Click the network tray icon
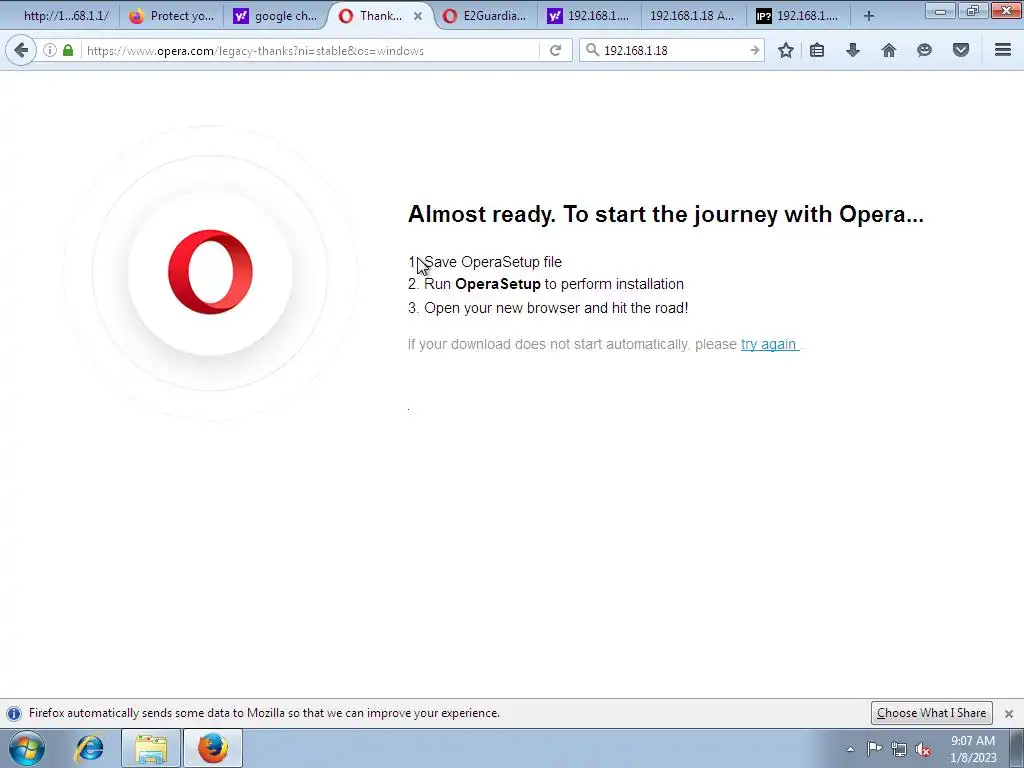 tap(899, 749)
